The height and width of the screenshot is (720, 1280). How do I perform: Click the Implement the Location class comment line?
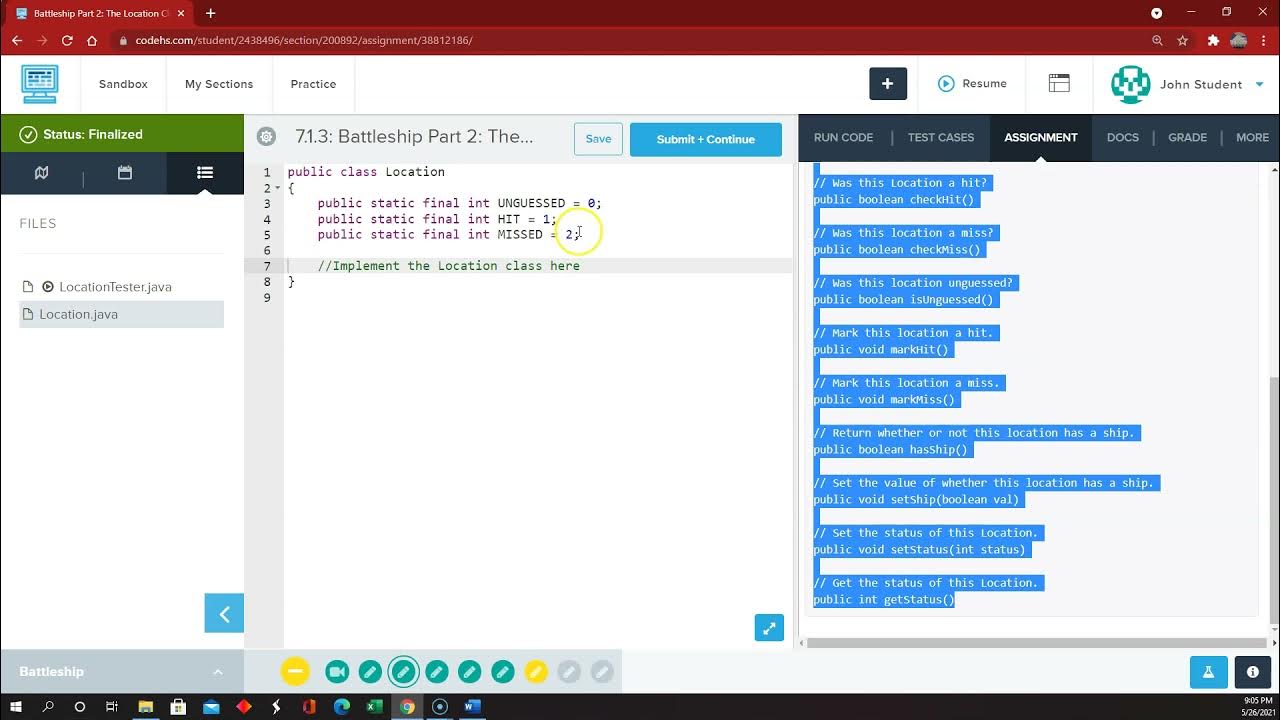(448, 266)
